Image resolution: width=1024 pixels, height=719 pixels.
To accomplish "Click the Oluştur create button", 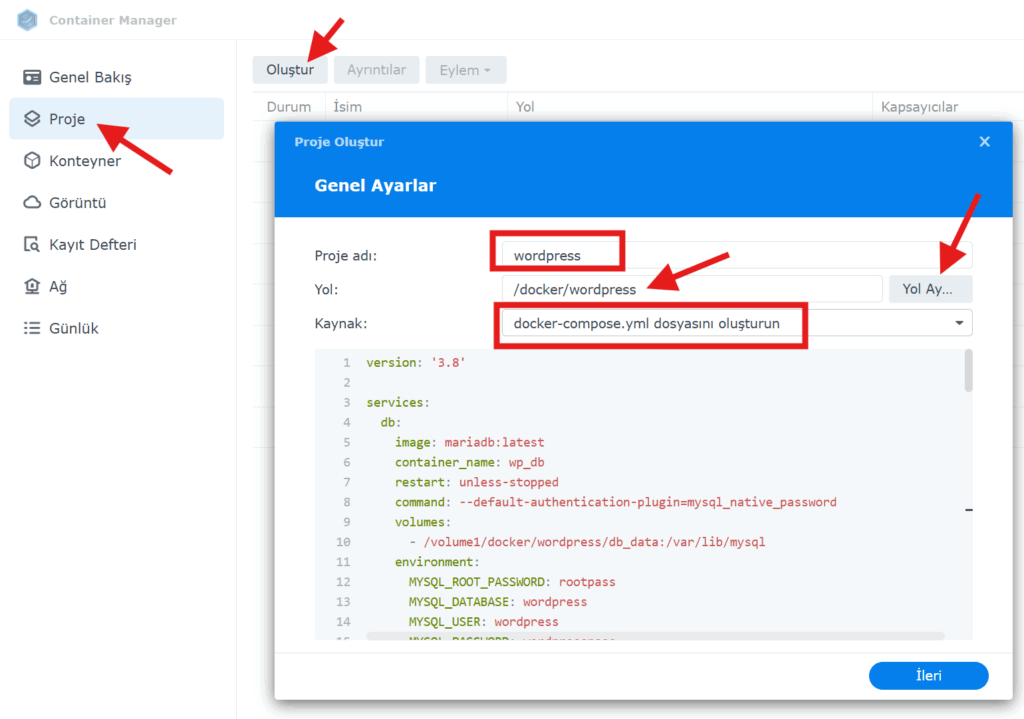I will point(290,70).
